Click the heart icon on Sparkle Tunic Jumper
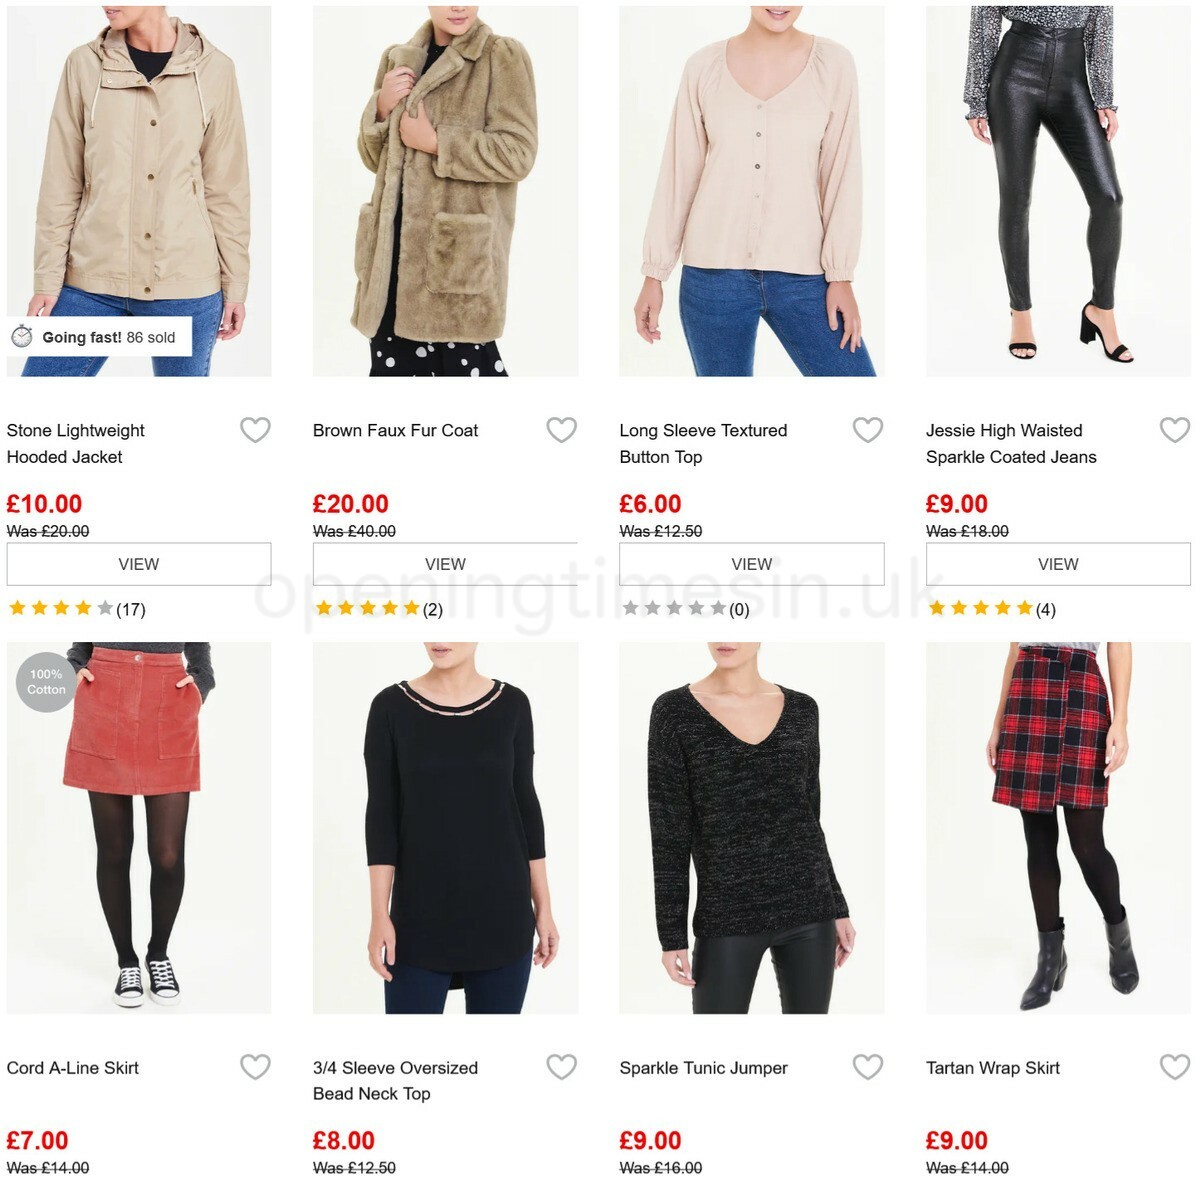The height and width of the screenshot is (1178, 1200). pyautogui.click(x=869, y=1067)
